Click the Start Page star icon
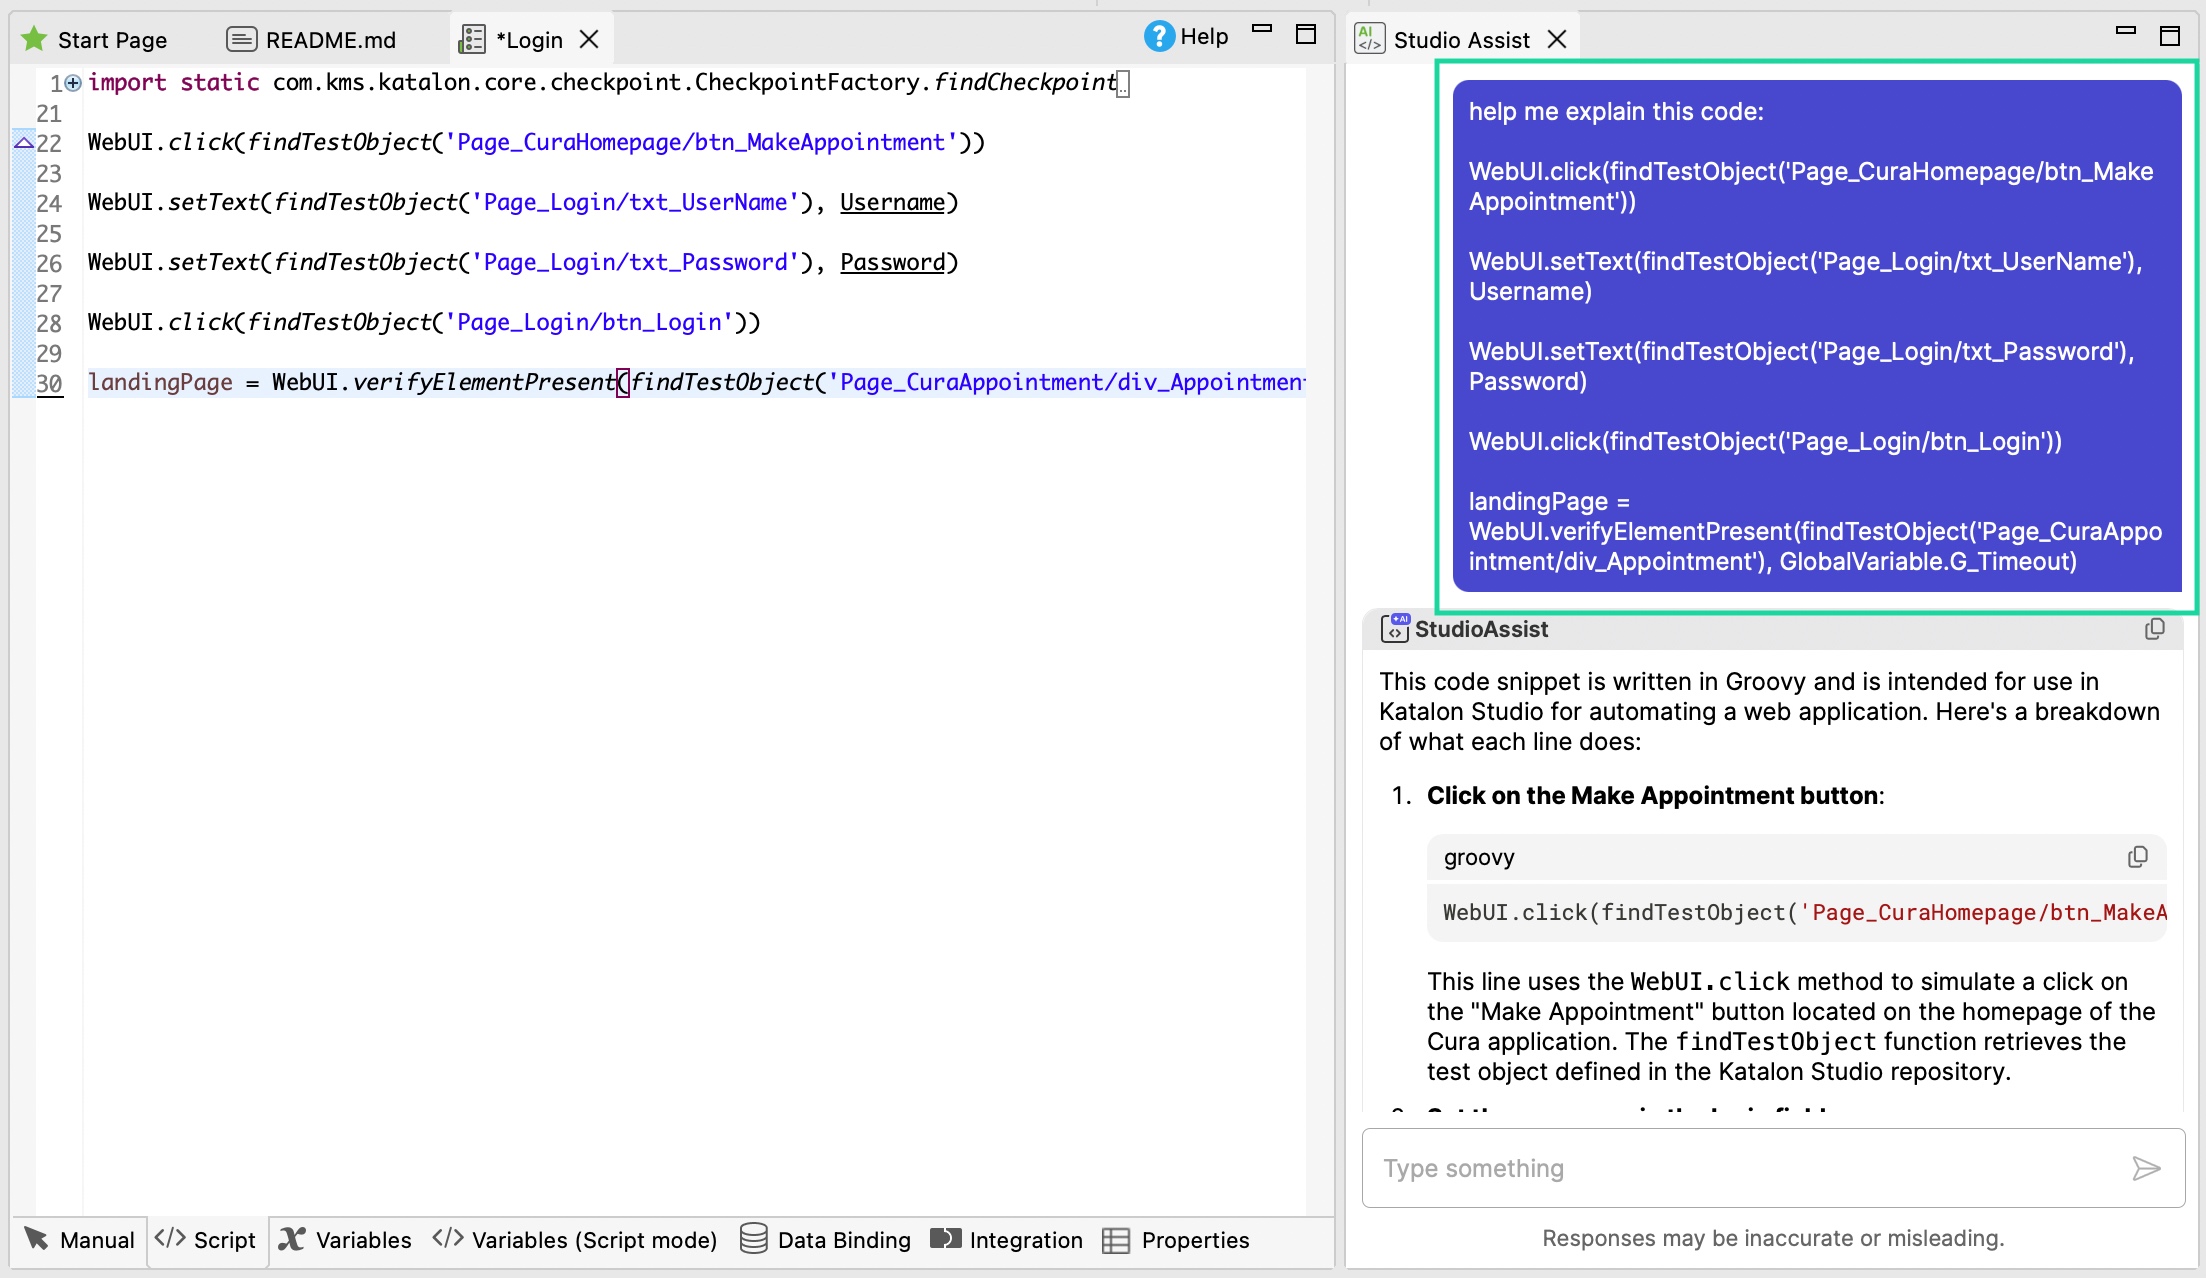This screenshot has width=2206, height=1278. click(34, 39)
